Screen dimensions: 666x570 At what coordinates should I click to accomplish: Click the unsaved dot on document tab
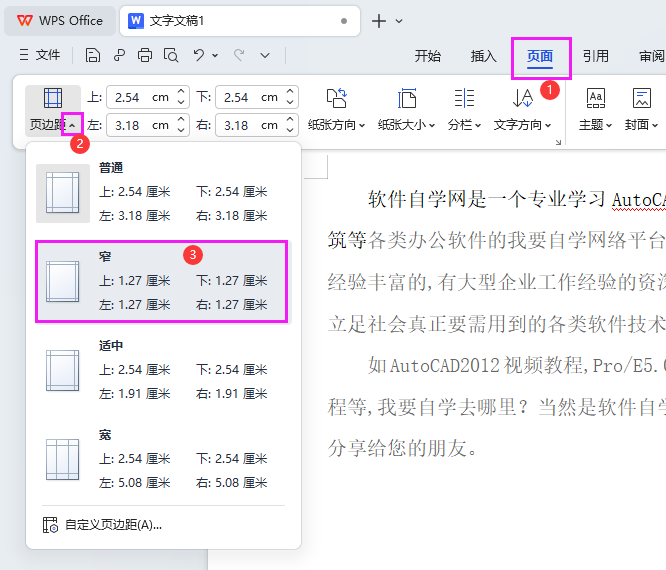pyautogui.click(x=344, y=21)
